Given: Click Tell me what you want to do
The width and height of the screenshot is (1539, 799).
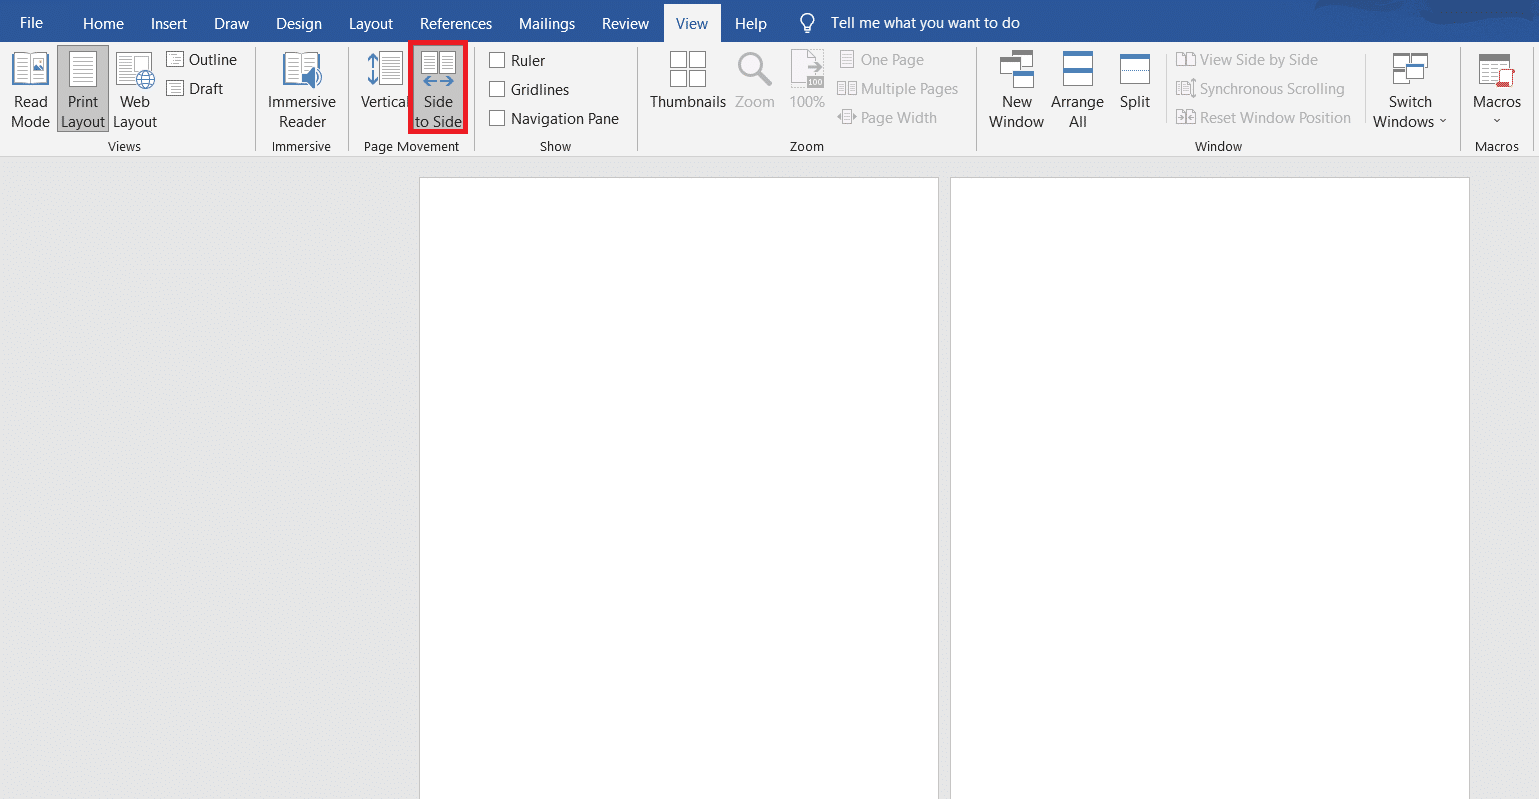Looking at the screenshot, I should (925, 22).
